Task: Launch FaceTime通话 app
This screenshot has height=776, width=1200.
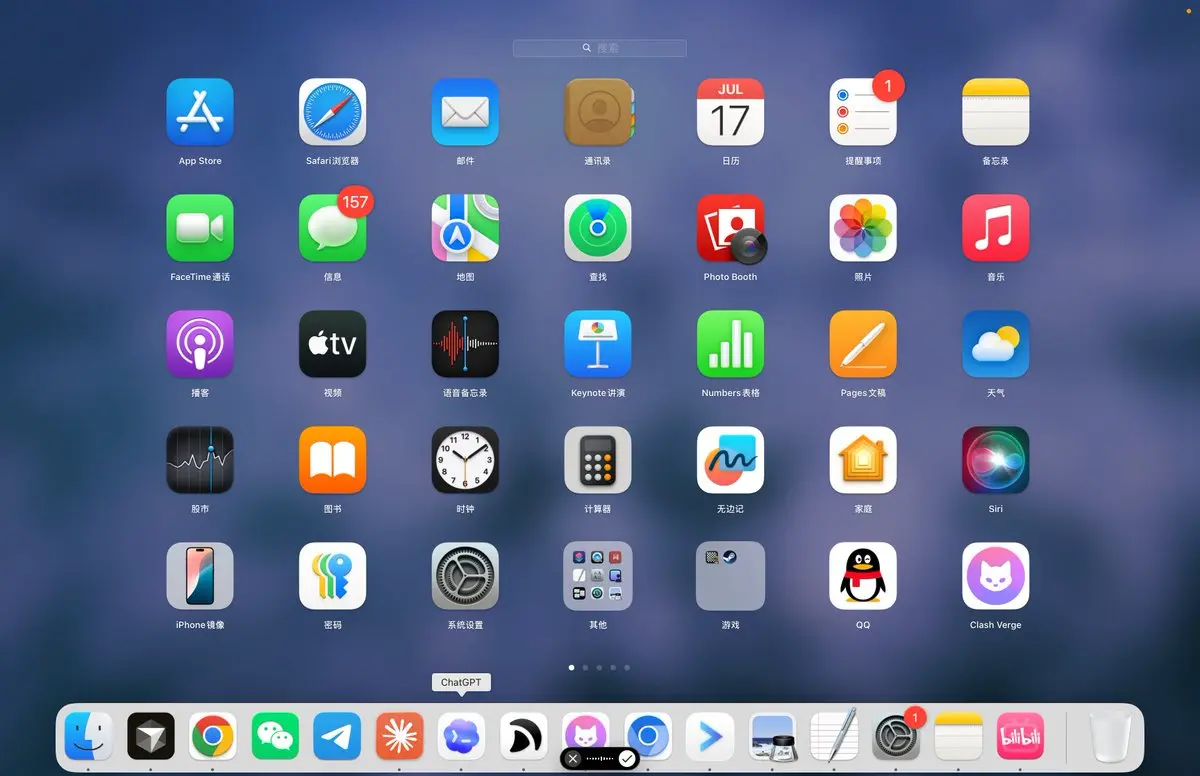Action: pos(200,228)
